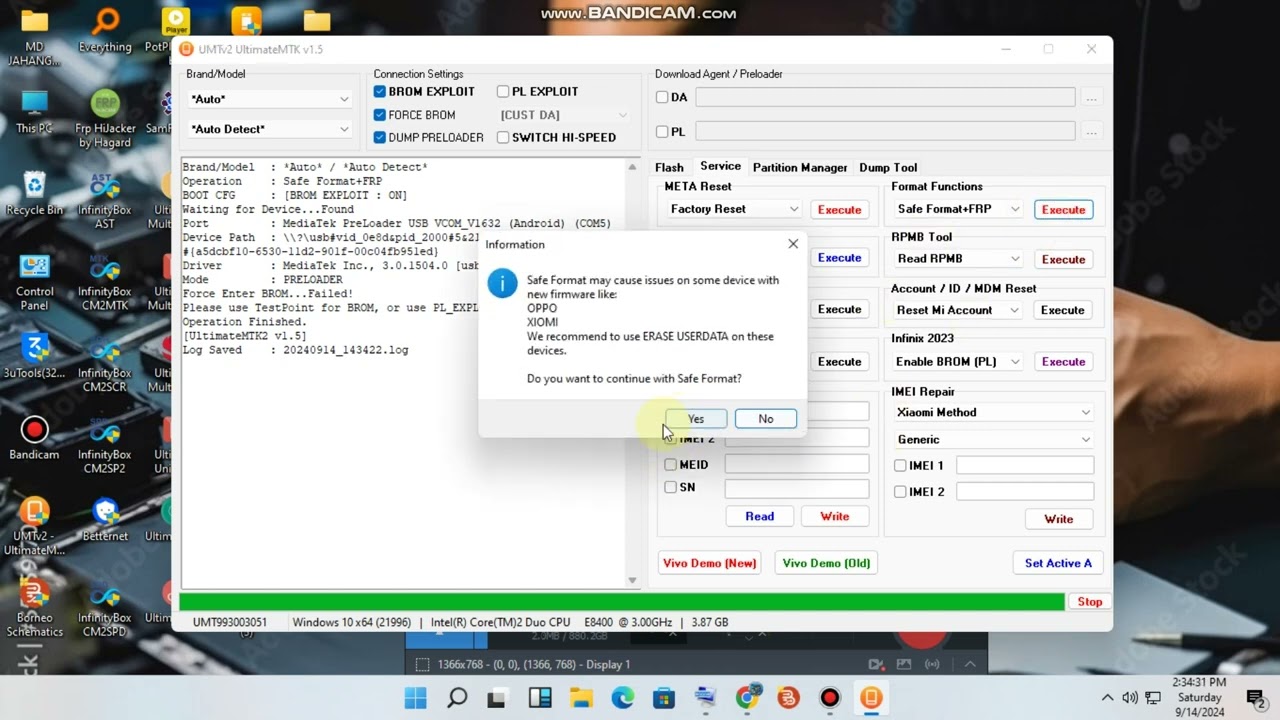This screenshot has height=720, width=1280.
Task: Expand the Safe Format+FRP dropdown
Action: [x=958, y=209]
